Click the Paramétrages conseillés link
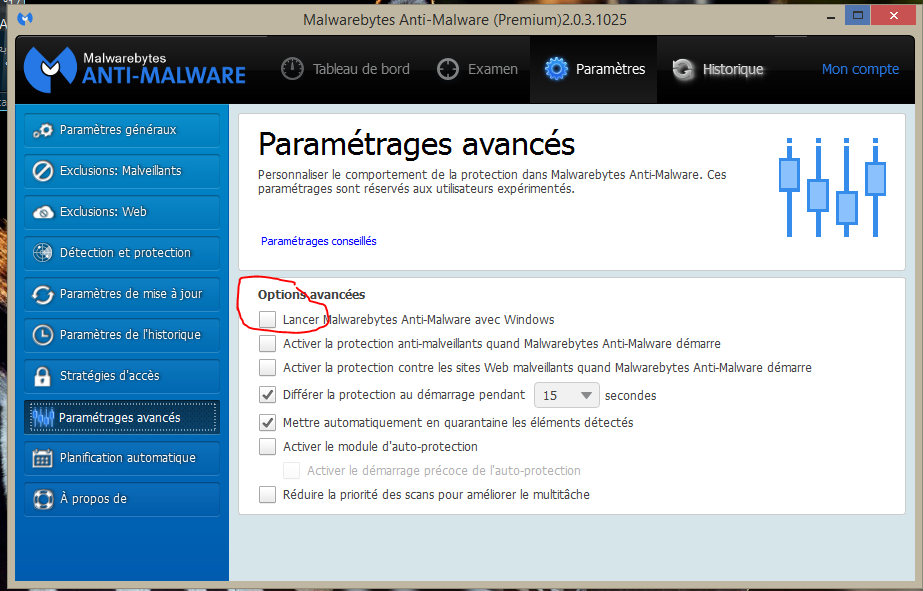Image resolution: width=923 pixels, height=591 pixels. [x=318, y=241]
